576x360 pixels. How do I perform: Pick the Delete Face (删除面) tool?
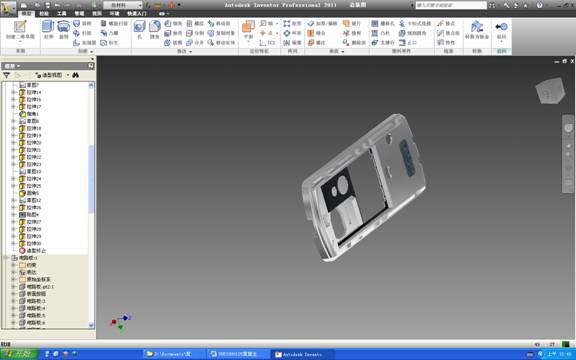click(x=354, y=43)
